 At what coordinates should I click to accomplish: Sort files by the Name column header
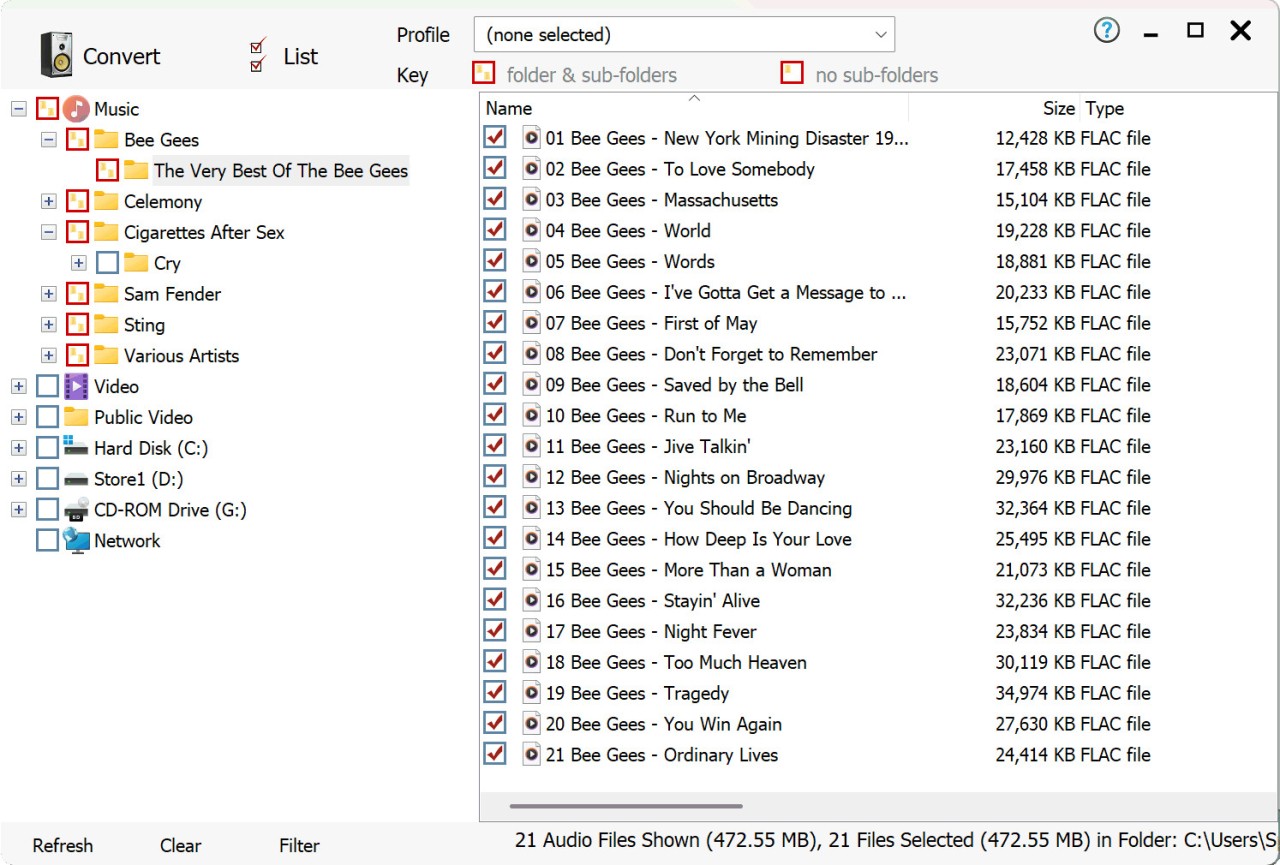tap(509, 109)
